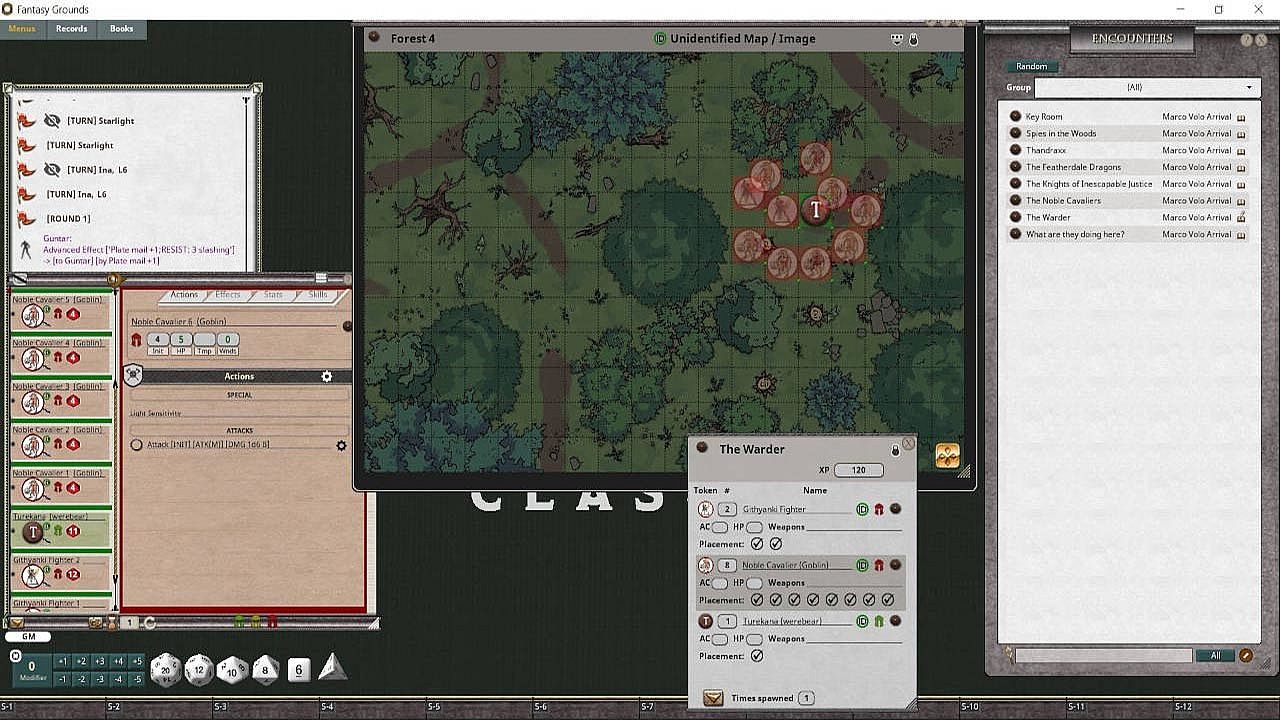The image size is (1280, 720).
Task: Click the Random encounter button
Action: [1032, 66]
